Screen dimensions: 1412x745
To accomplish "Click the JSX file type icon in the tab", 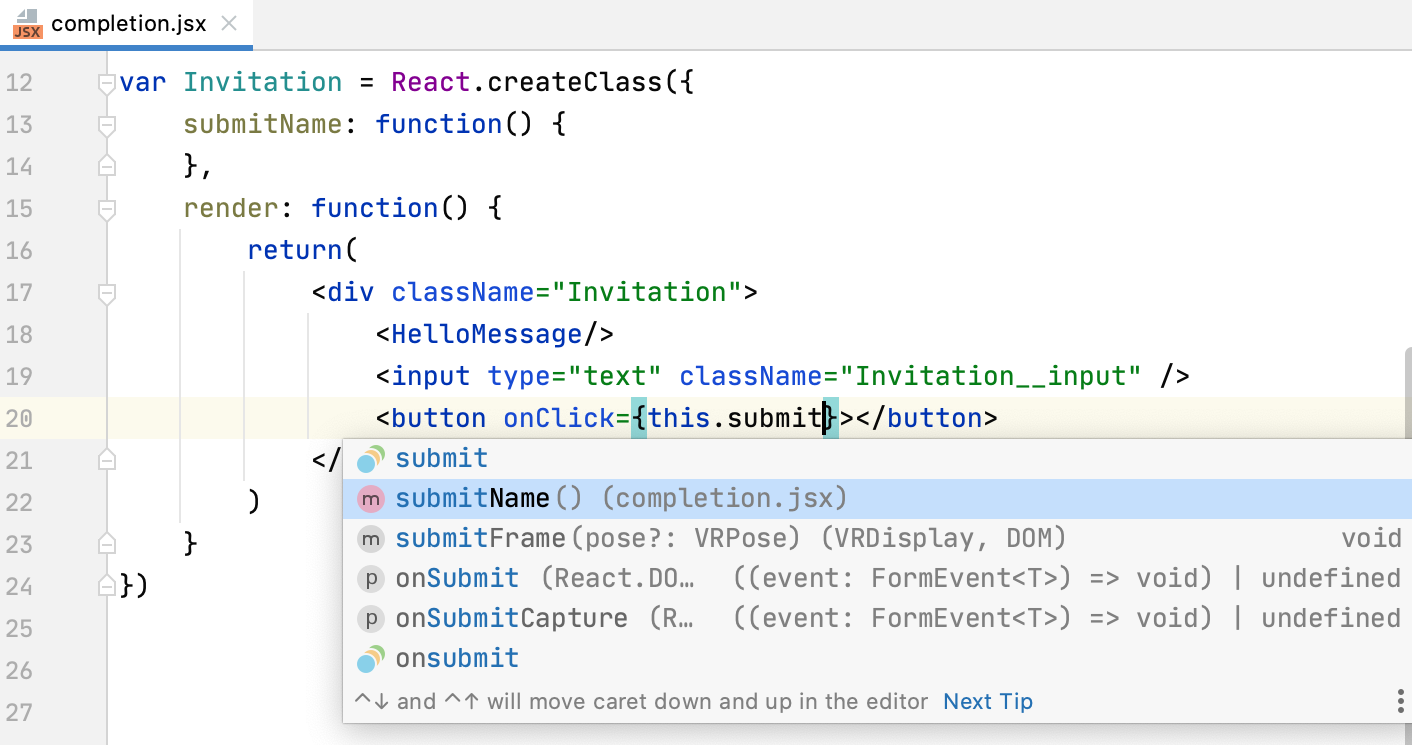I will point(26,23).
